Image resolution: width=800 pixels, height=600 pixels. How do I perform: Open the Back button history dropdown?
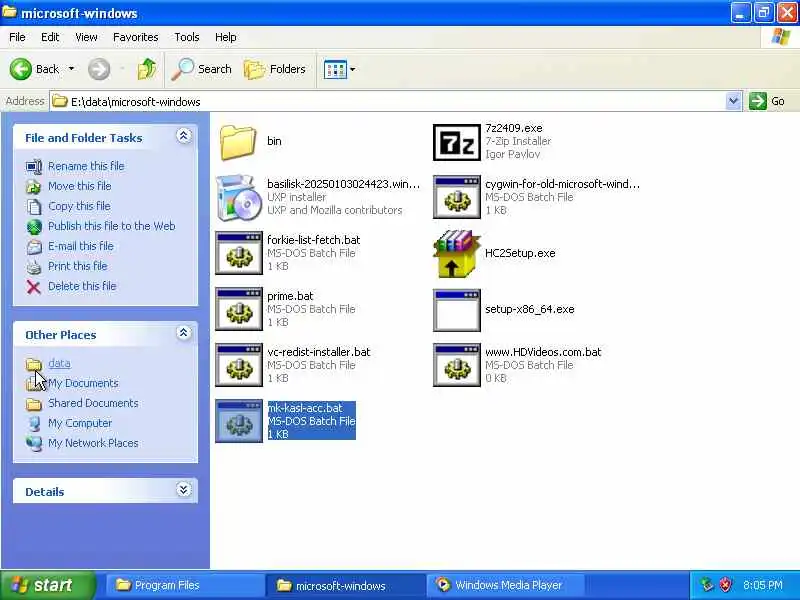coord(71,69)
